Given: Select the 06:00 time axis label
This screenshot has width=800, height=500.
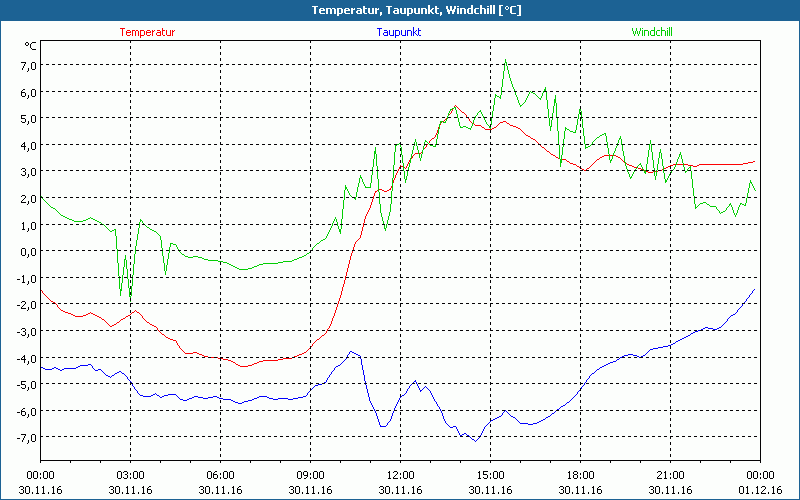Looking at the screenshot, I should [220, 475].
